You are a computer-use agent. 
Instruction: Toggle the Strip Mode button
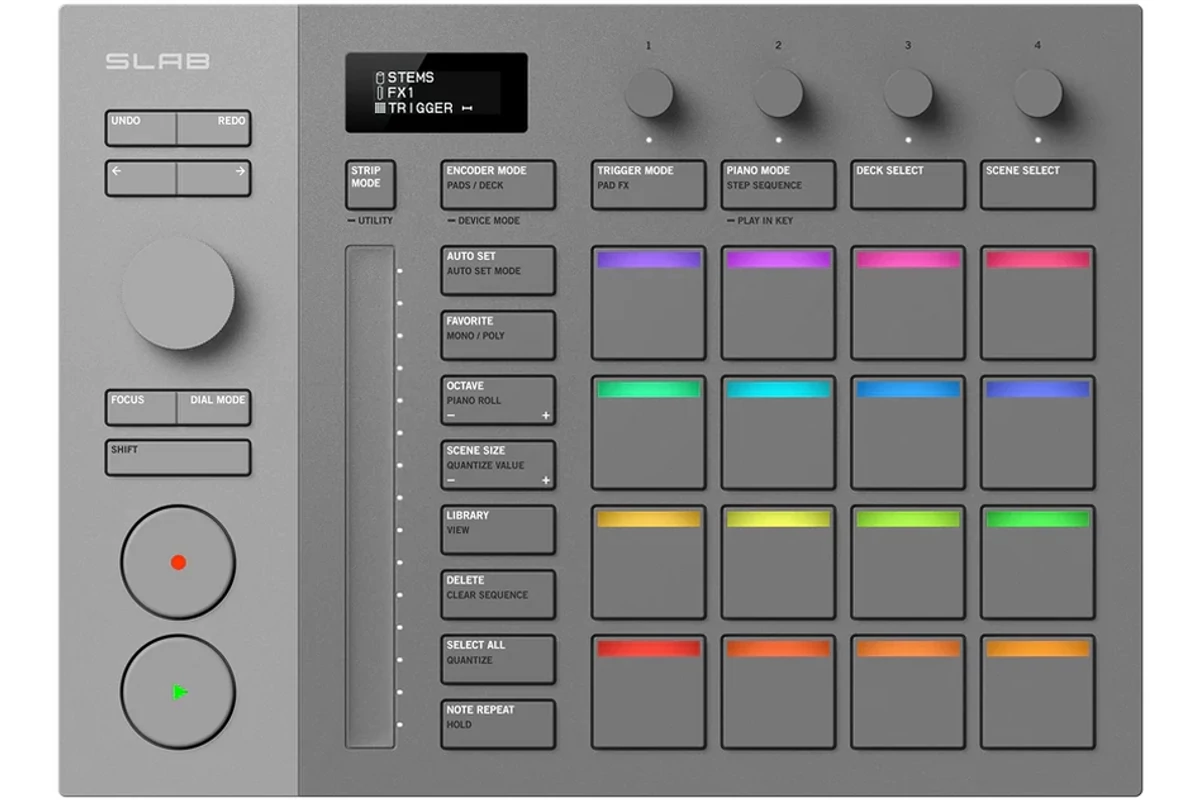(370, 185)
